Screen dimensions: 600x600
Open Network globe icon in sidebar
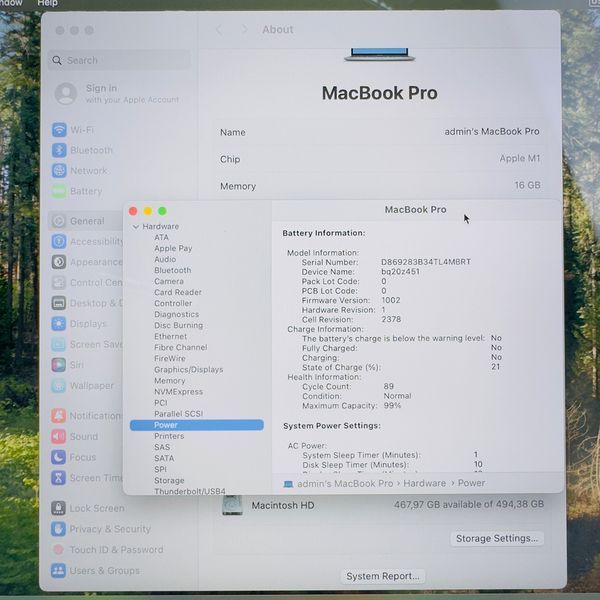(59, 170)
